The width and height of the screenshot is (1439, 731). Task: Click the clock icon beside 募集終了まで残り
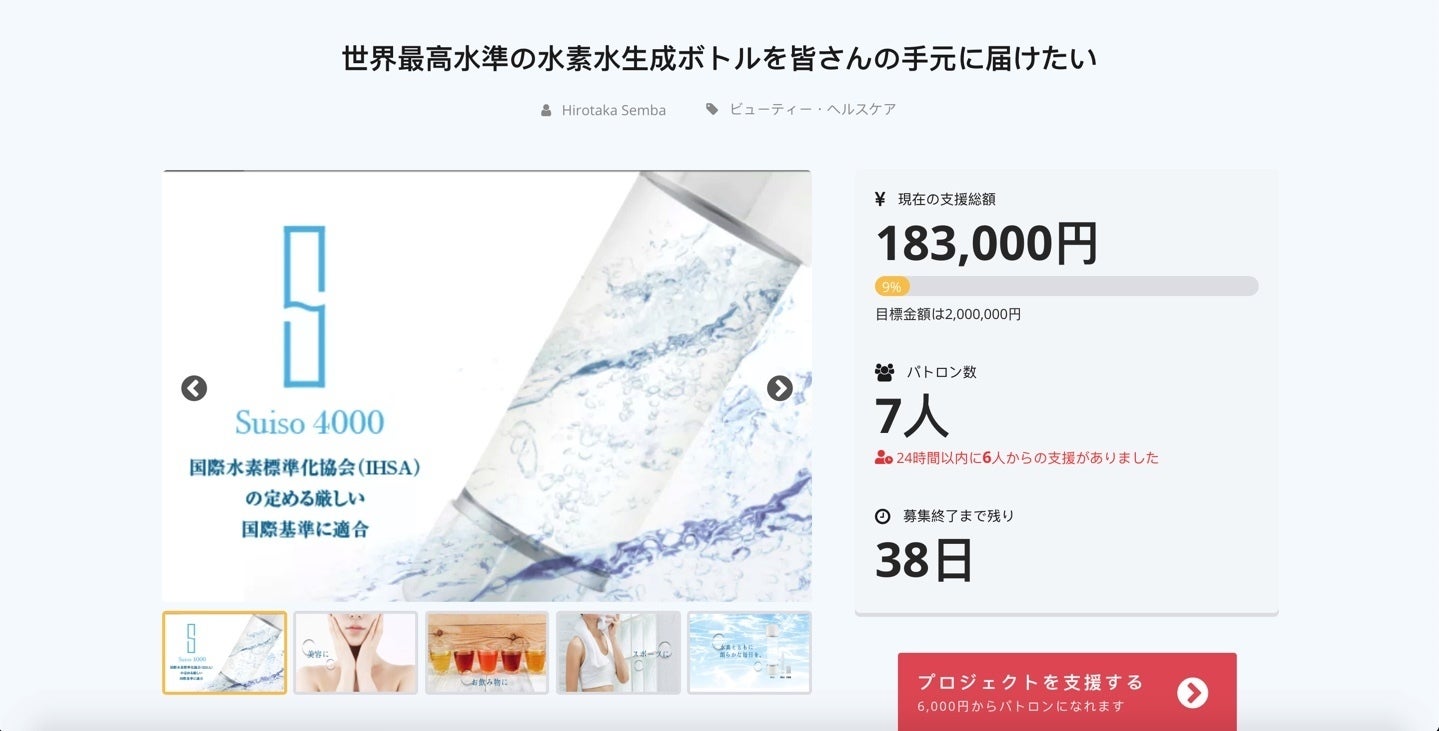click(882, 516)
